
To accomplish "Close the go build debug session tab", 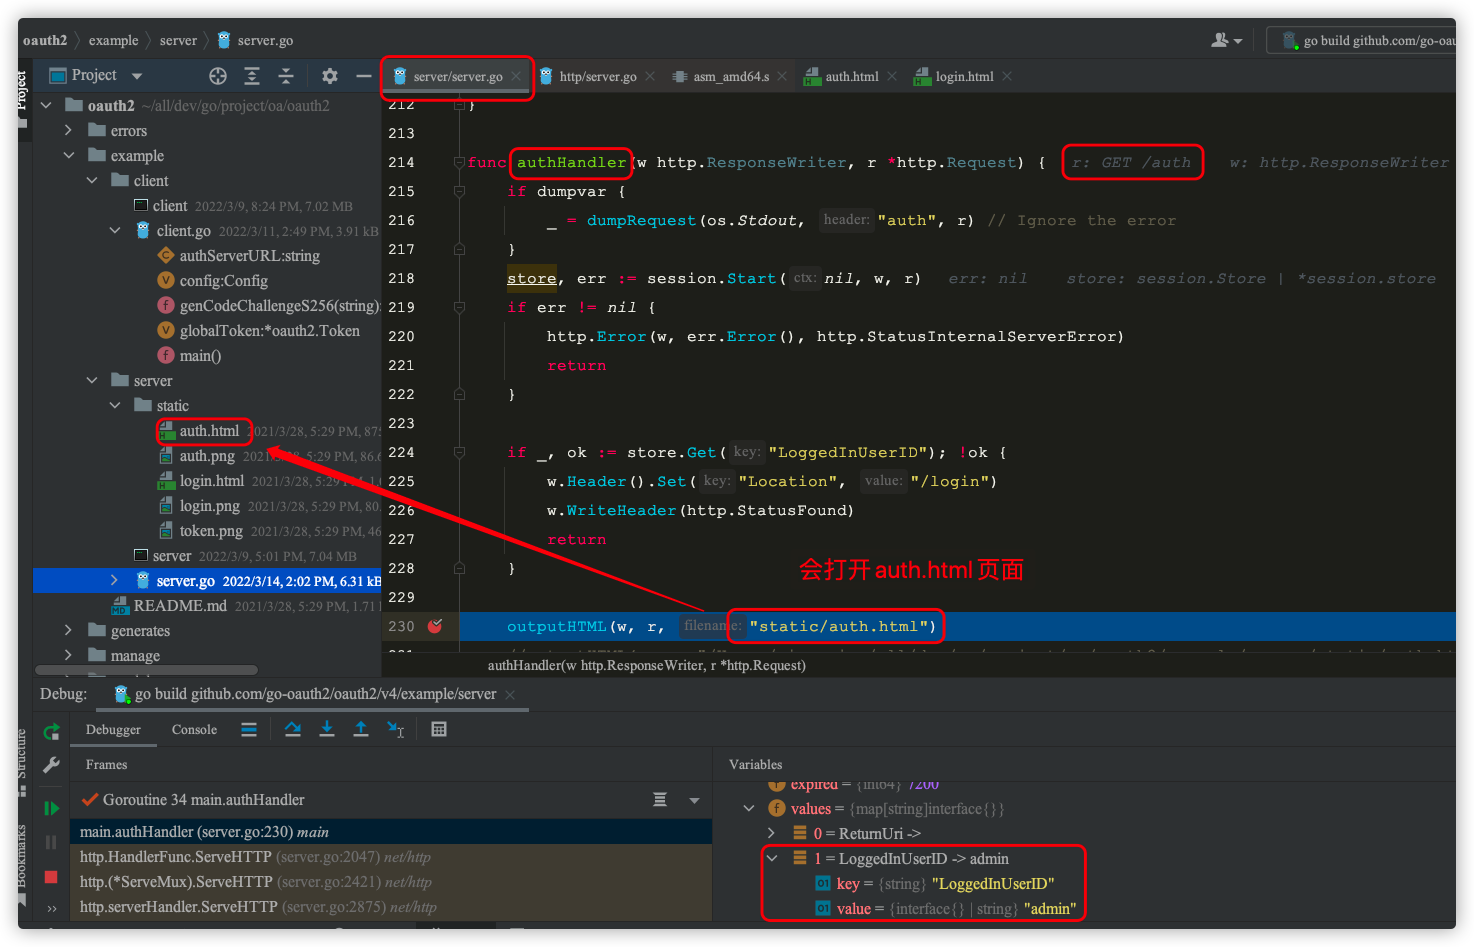I will pos(510,694).
